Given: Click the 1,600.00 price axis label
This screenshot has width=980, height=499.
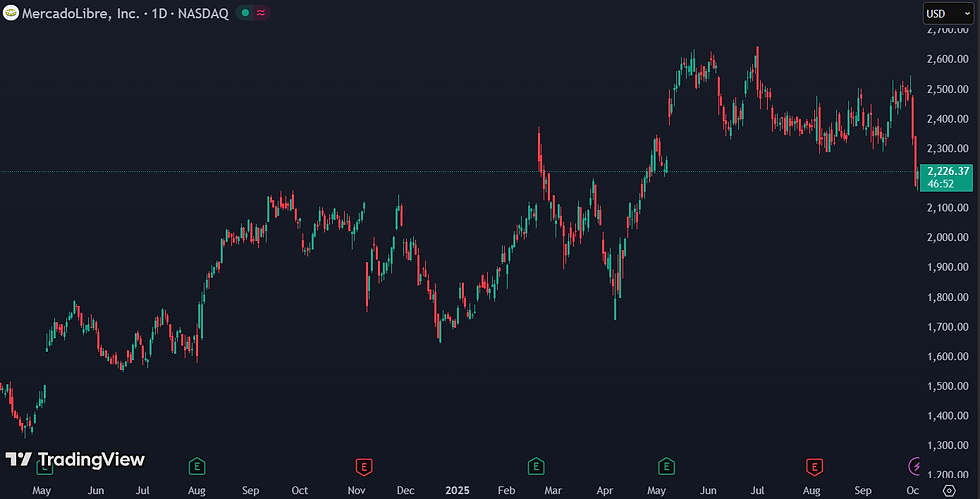Looking at the screenshot, I should pos(948,356).
